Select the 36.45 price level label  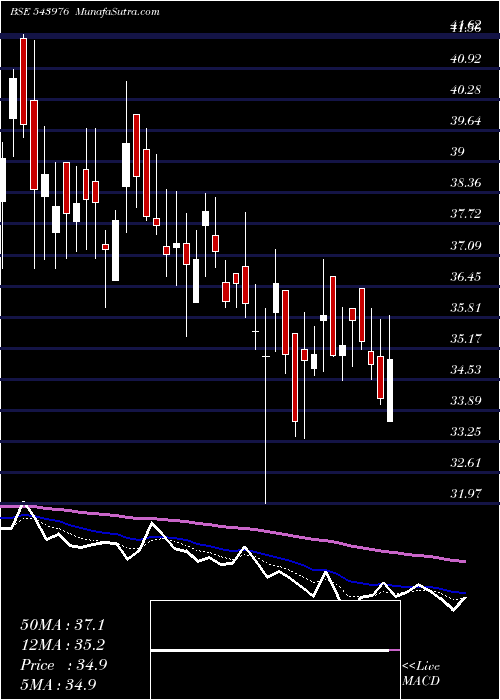tap(466, 277)
